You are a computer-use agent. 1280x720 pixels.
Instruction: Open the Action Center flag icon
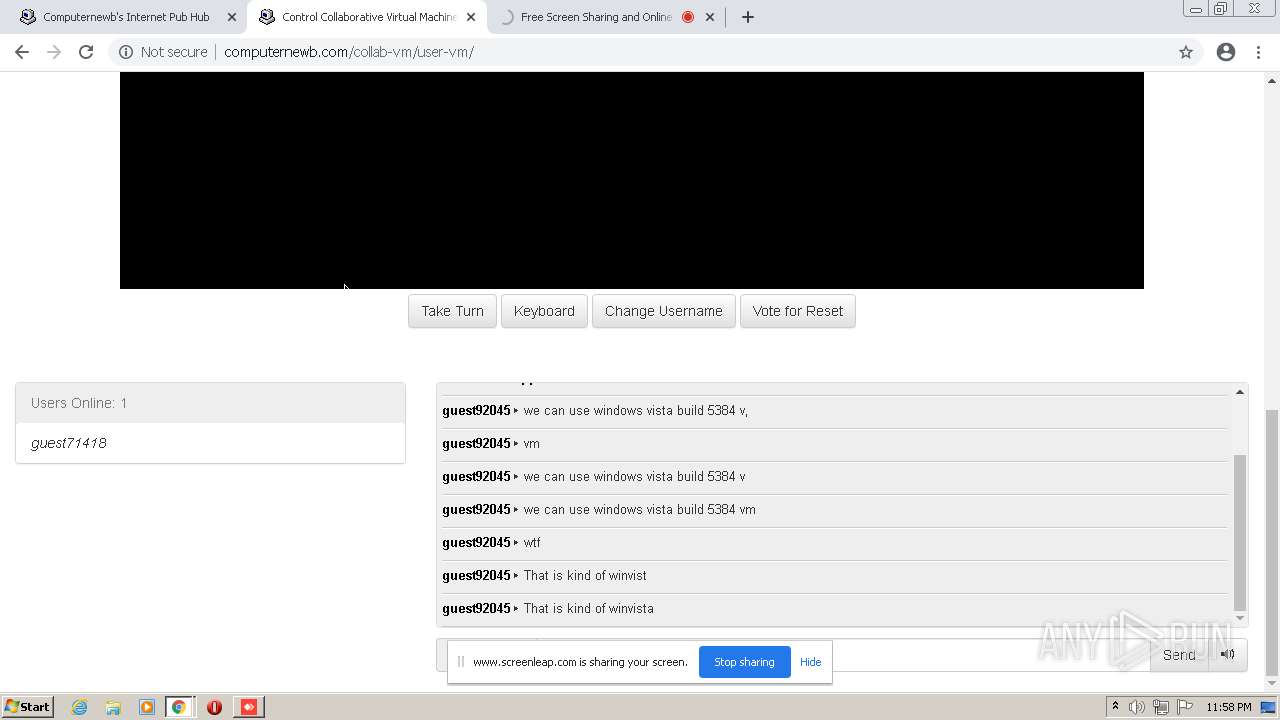tap(1185, 707)
